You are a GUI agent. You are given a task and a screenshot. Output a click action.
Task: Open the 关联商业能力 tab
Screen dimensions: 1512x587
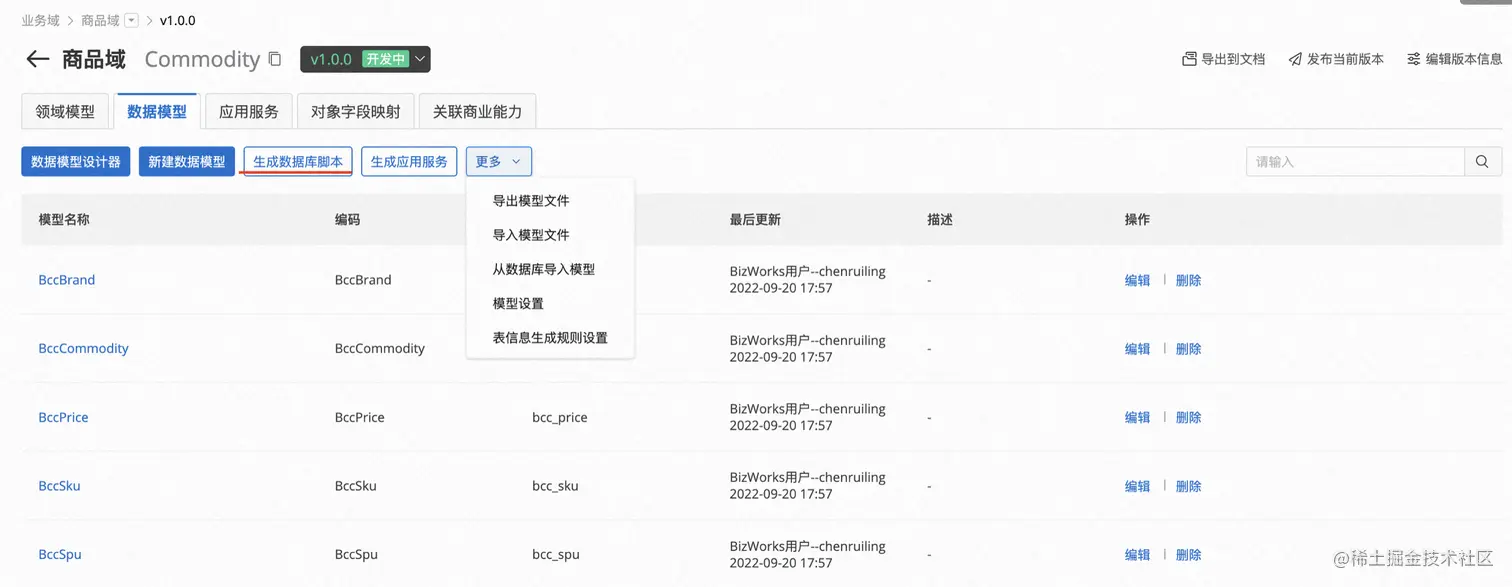(477, 111)
